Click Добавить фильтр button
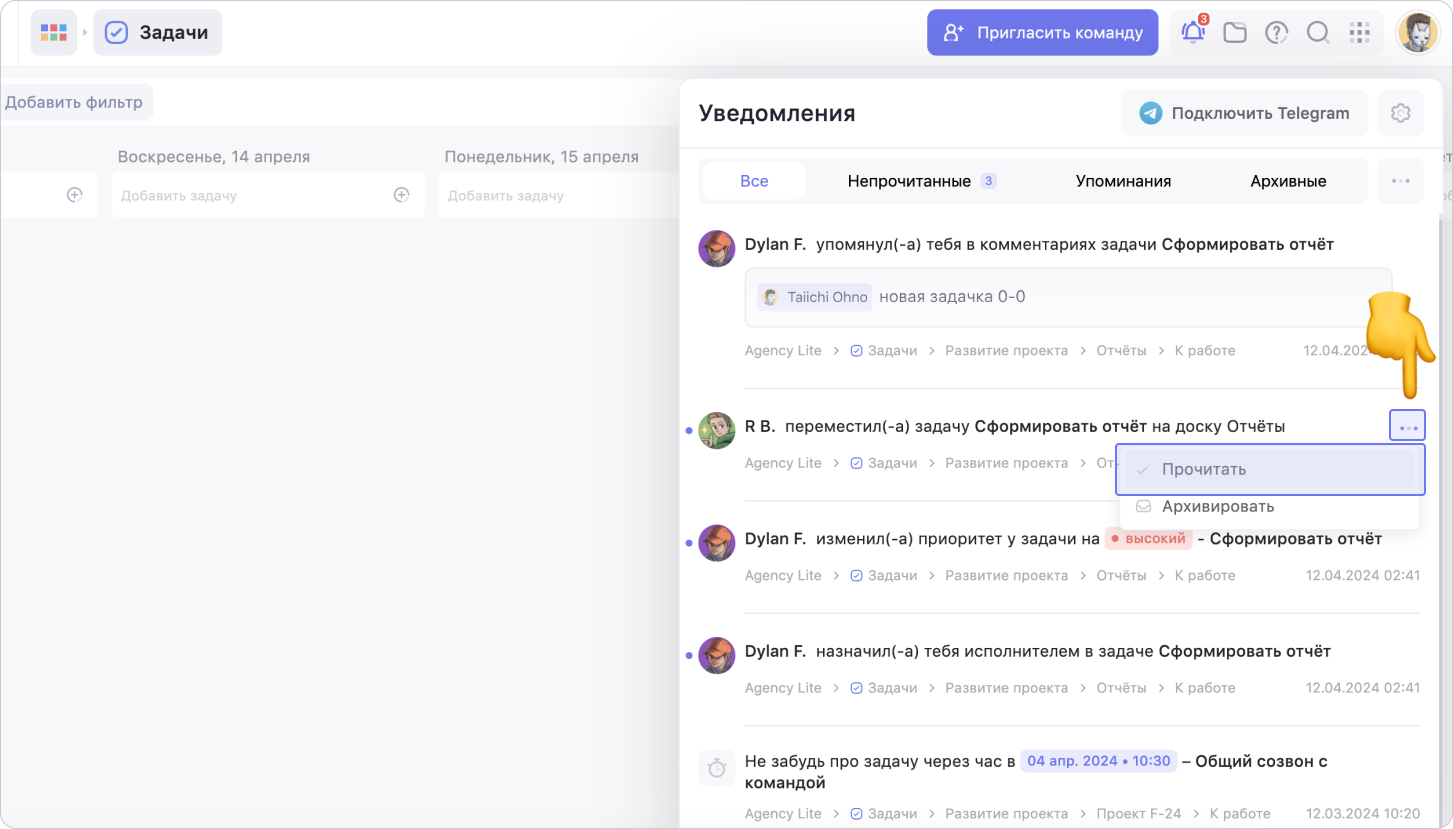Viewport: 1453px width, 829px height. pos(74,102)
